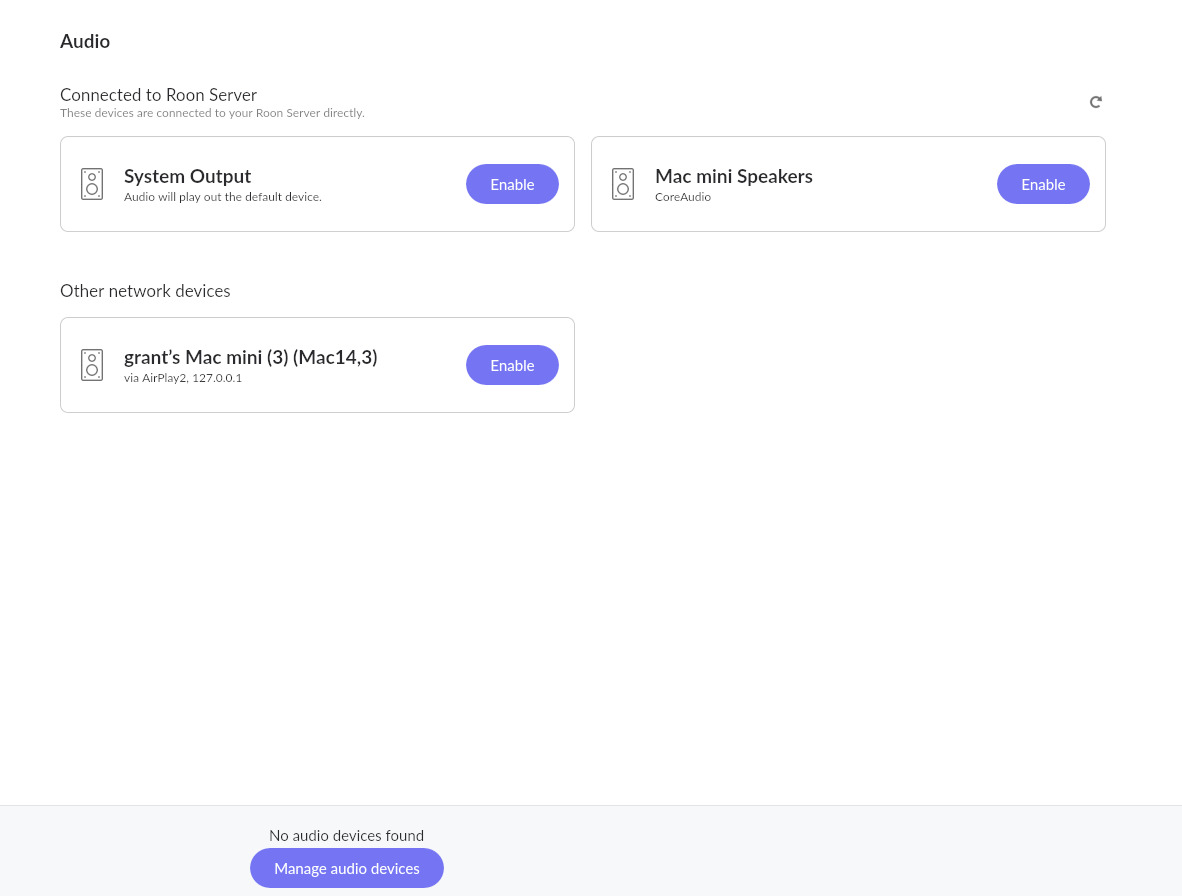
Task: Click grant's Mac mini (3) (Mac14,3) name
Action: 251,357
